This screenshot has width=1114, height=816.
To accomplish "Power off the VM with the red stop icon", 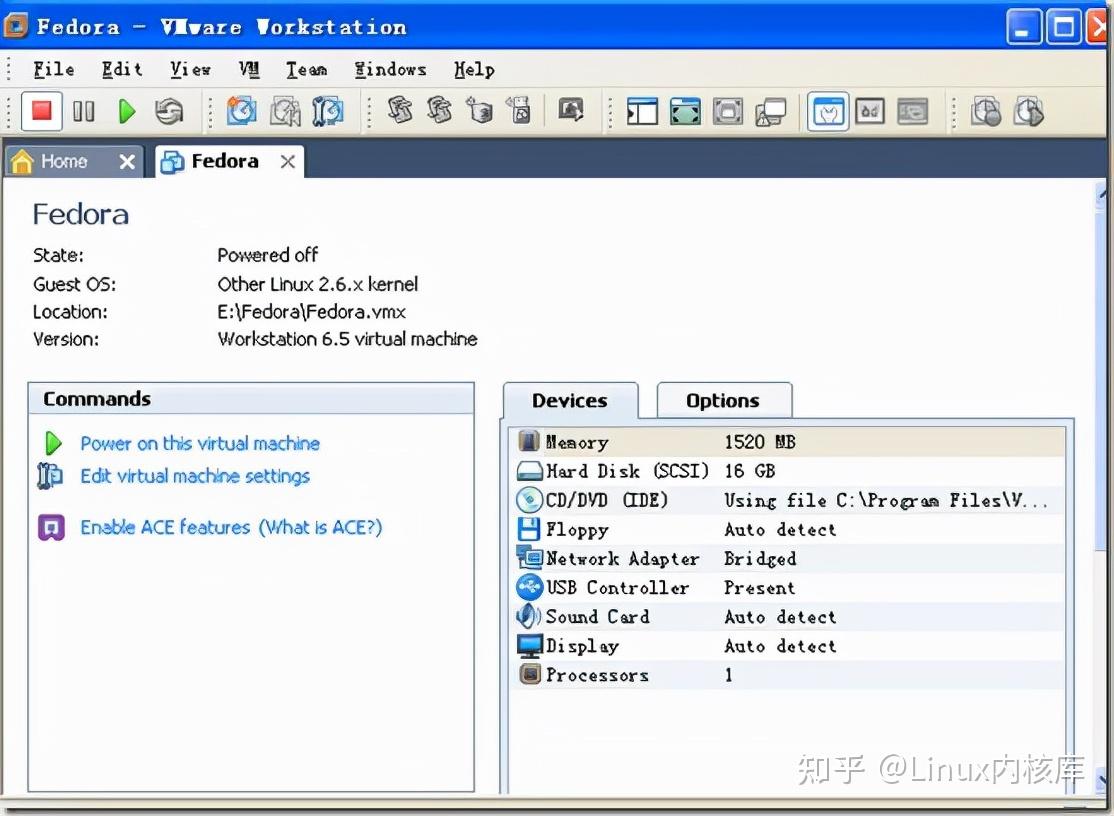I will [41, 111].
